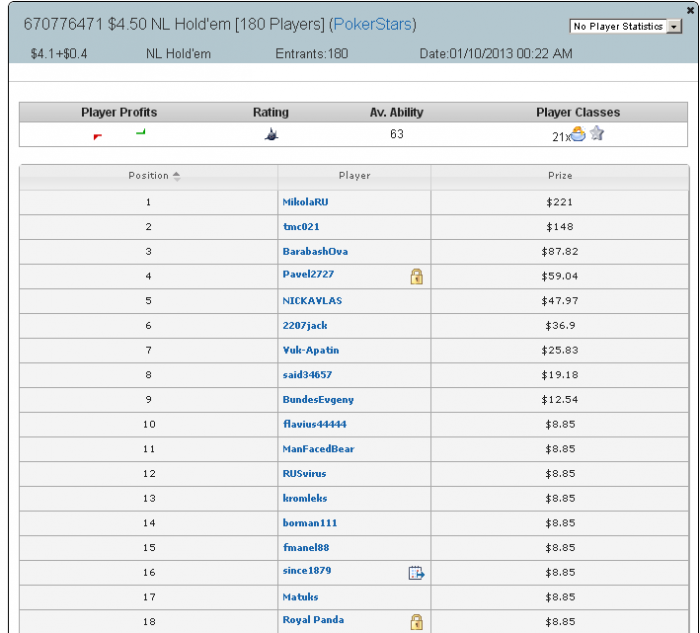Click the Prize column header
The image size is (700, 633).
[x=560, y=176]
